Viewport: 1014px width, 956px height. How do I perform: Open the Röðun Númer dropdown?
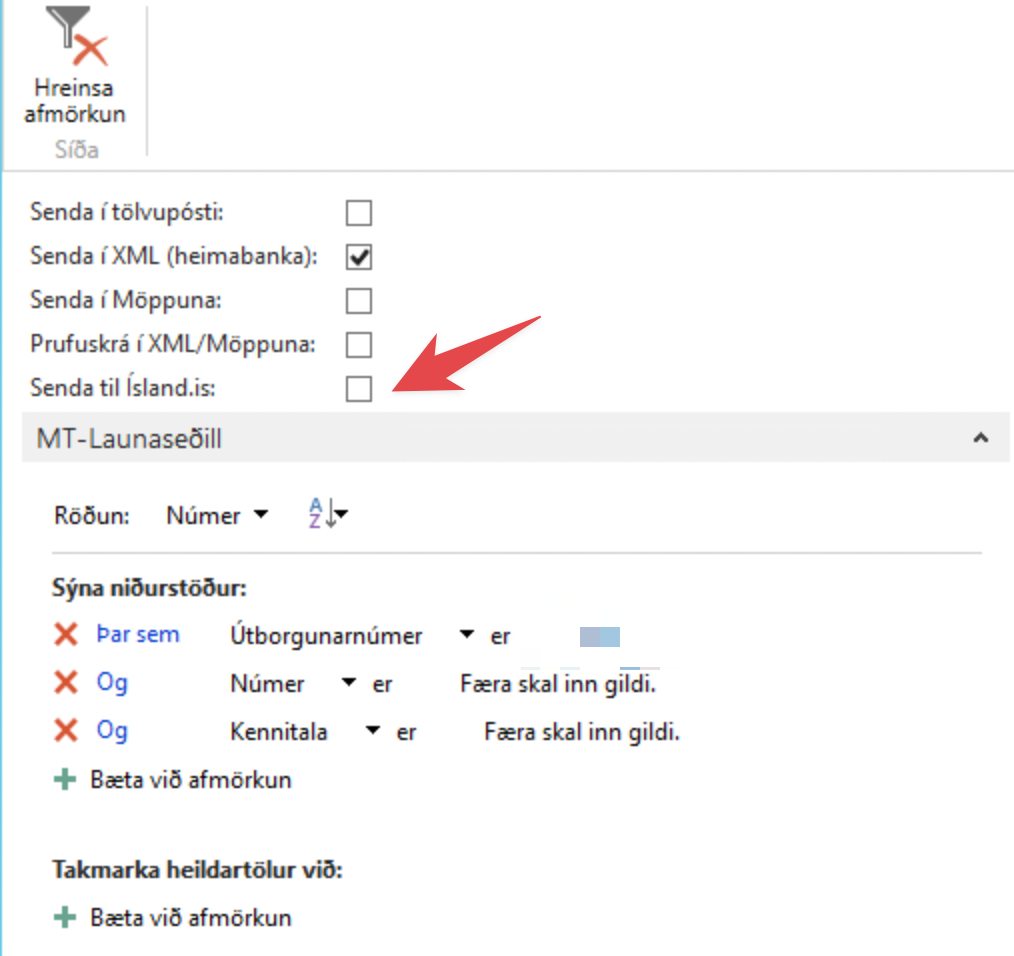pyautogui.click(x=217, y=516)
